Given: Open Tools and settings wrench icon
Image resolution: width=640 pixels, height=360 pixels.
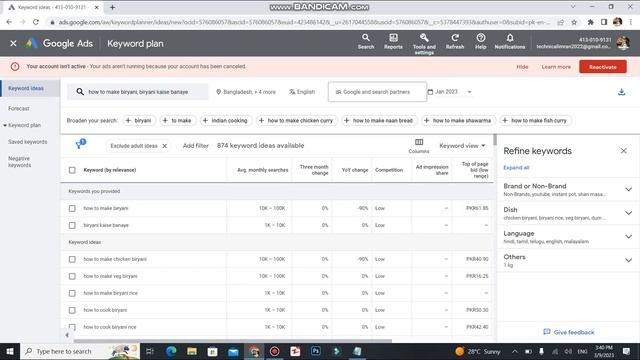Looking at the screenshot, I should coord(424,38).
